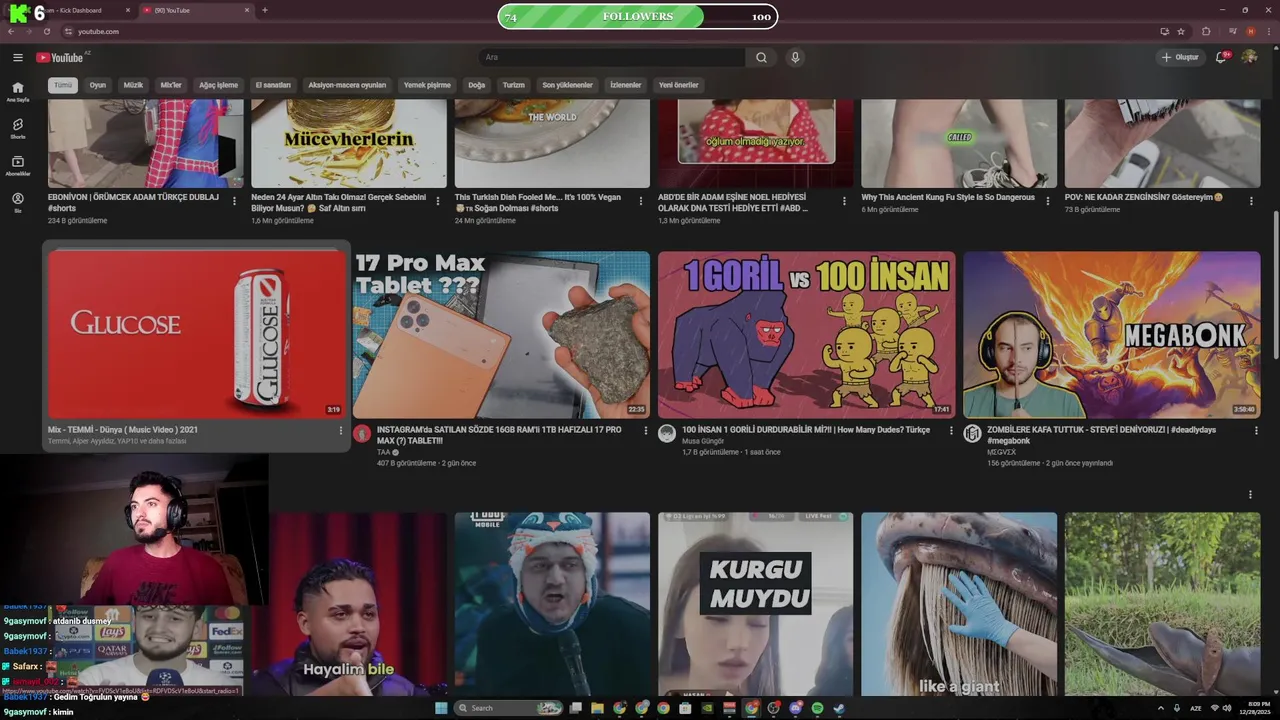This screenshot has height=720, width=1280.
Task: Select the Aksiyon-macera oyunları chip
Action: [347, 85]
